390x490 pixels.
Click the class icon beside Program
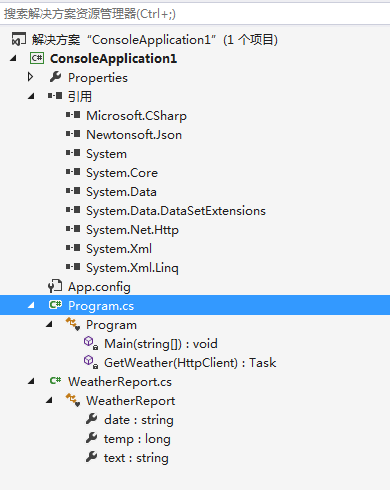73,324
